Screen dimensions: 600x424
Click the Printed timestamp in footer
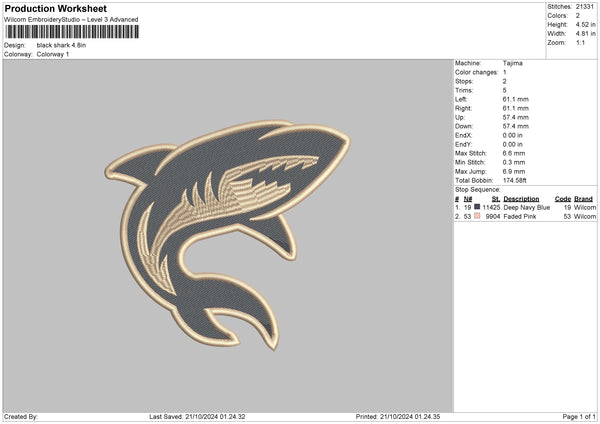click(x=399, y=417)
